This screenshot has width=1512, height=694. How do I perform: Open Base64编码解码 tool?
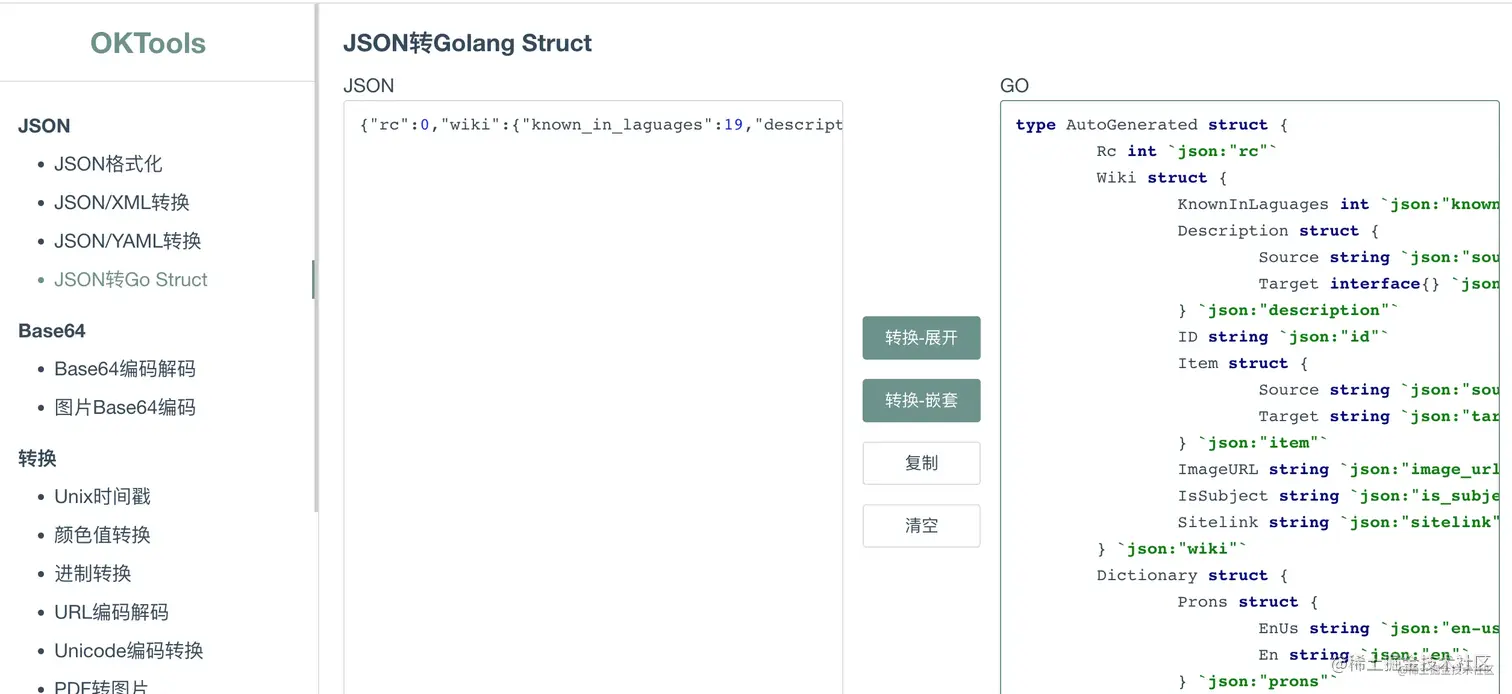tap(125, 369)
